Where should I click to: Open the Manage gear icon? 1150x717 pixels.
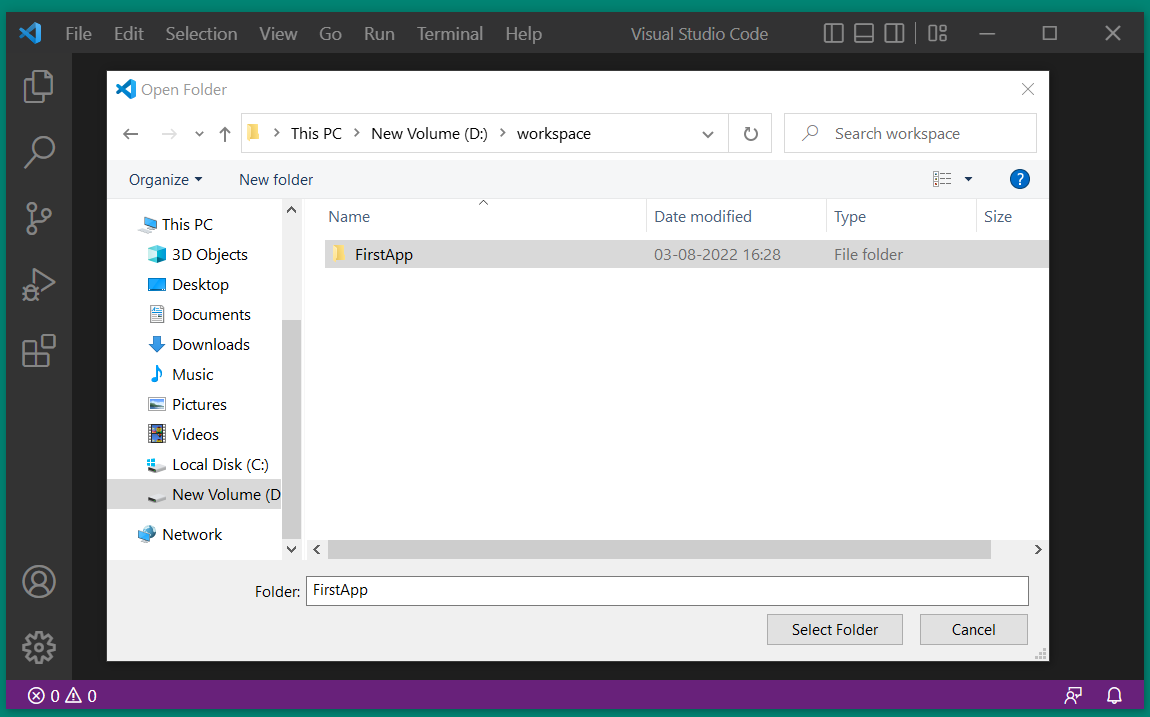[x=38, y=647]
